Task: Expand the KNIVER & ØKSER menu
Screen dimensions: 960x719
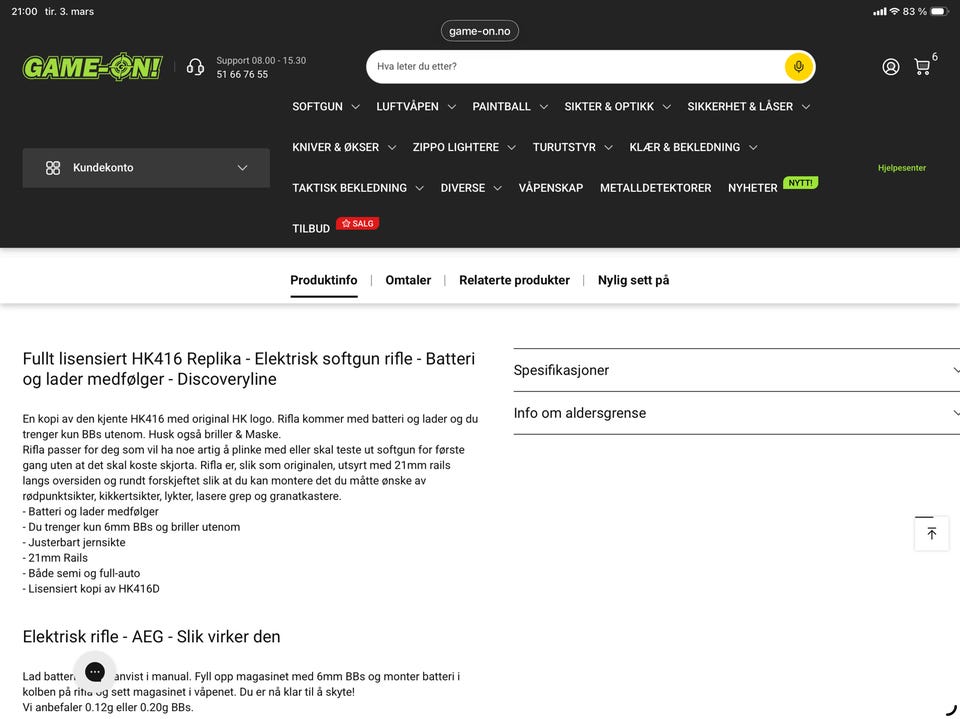Action: [x=343, y=148]
